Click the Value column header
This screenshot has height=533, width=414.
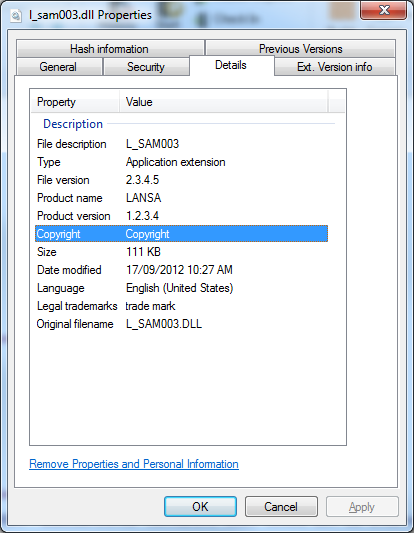224,102
